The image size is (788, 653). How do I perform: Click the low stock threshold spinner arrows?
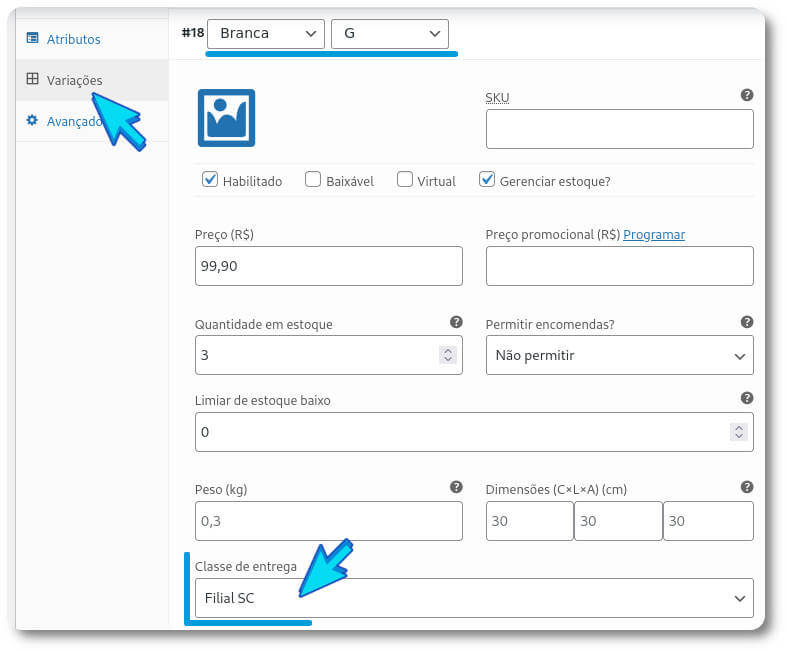point(739,432)
